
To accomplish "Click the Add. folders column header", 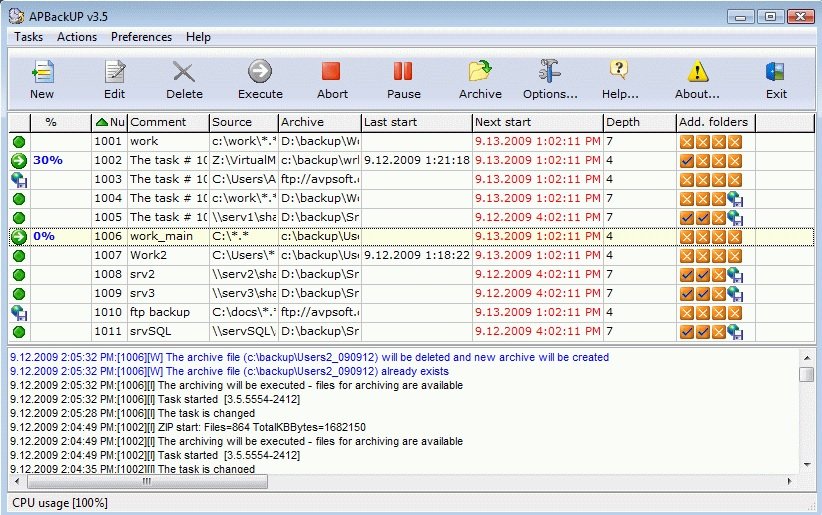I will [x=716, y=122].
